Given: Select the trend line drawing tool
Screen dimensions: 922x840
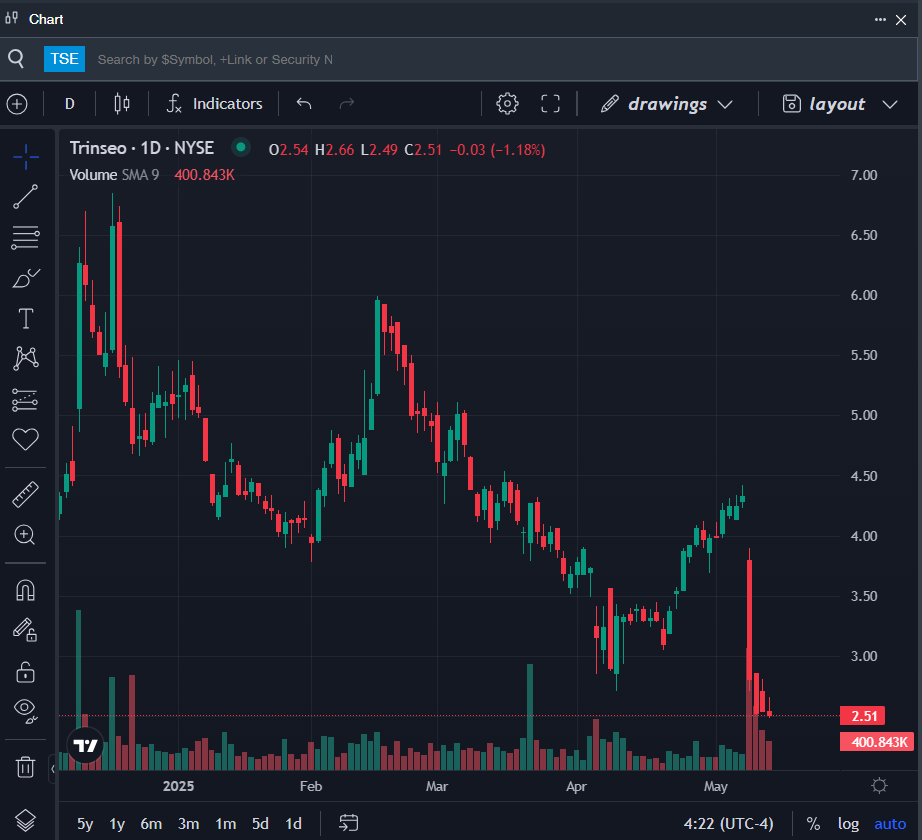Looking at the screenshot, I should (25, 197).
